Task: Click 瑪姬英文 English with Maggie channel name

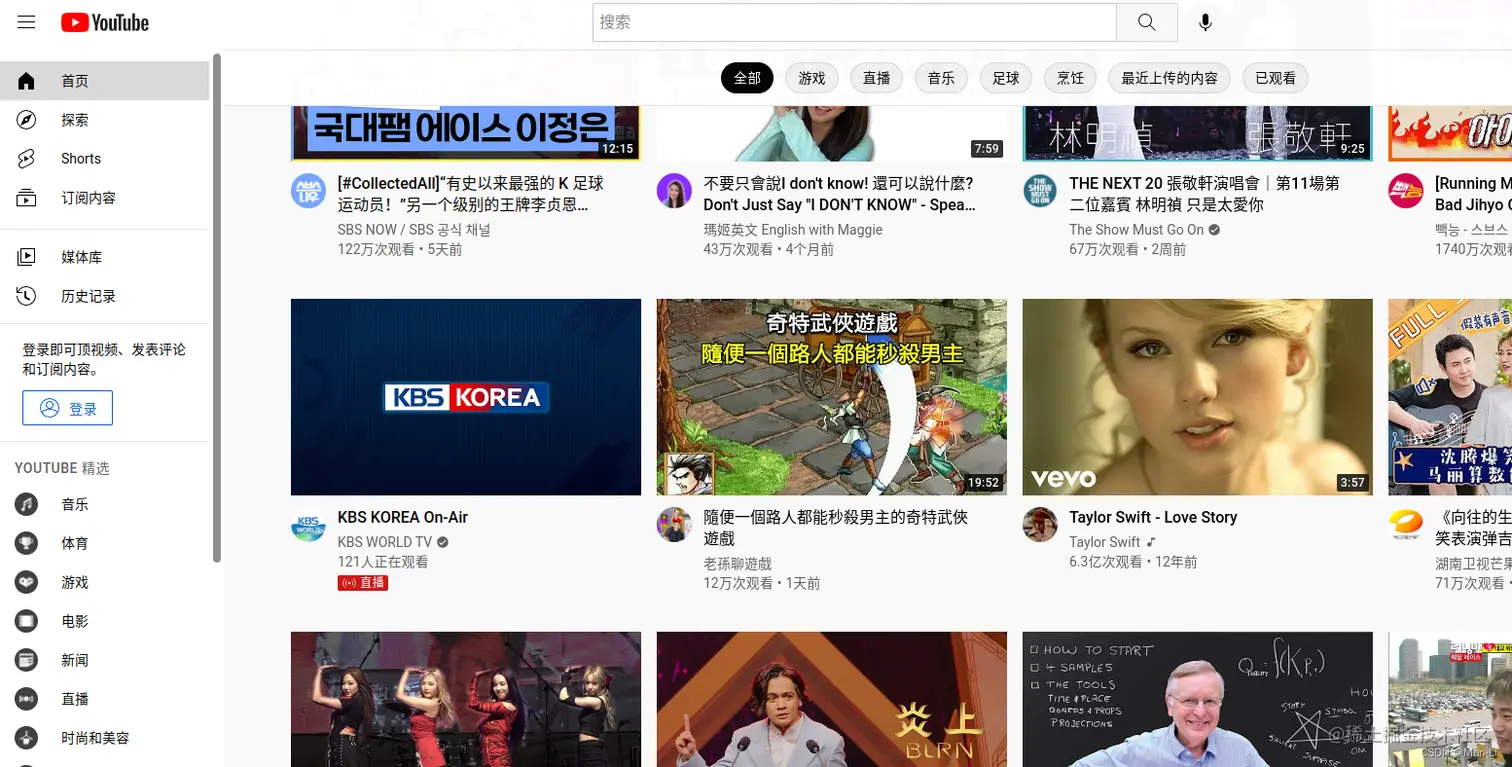Action: [x=793, y=230]
